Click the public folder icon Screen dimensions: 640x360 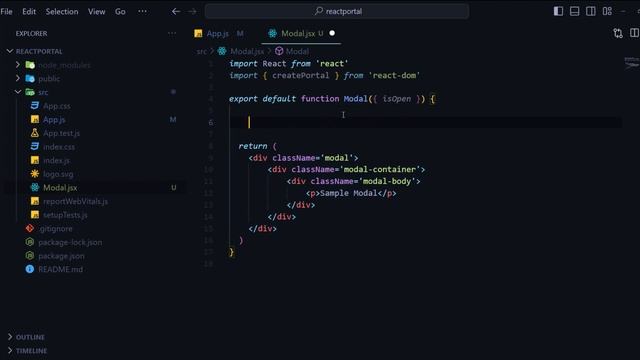(30, 78)
